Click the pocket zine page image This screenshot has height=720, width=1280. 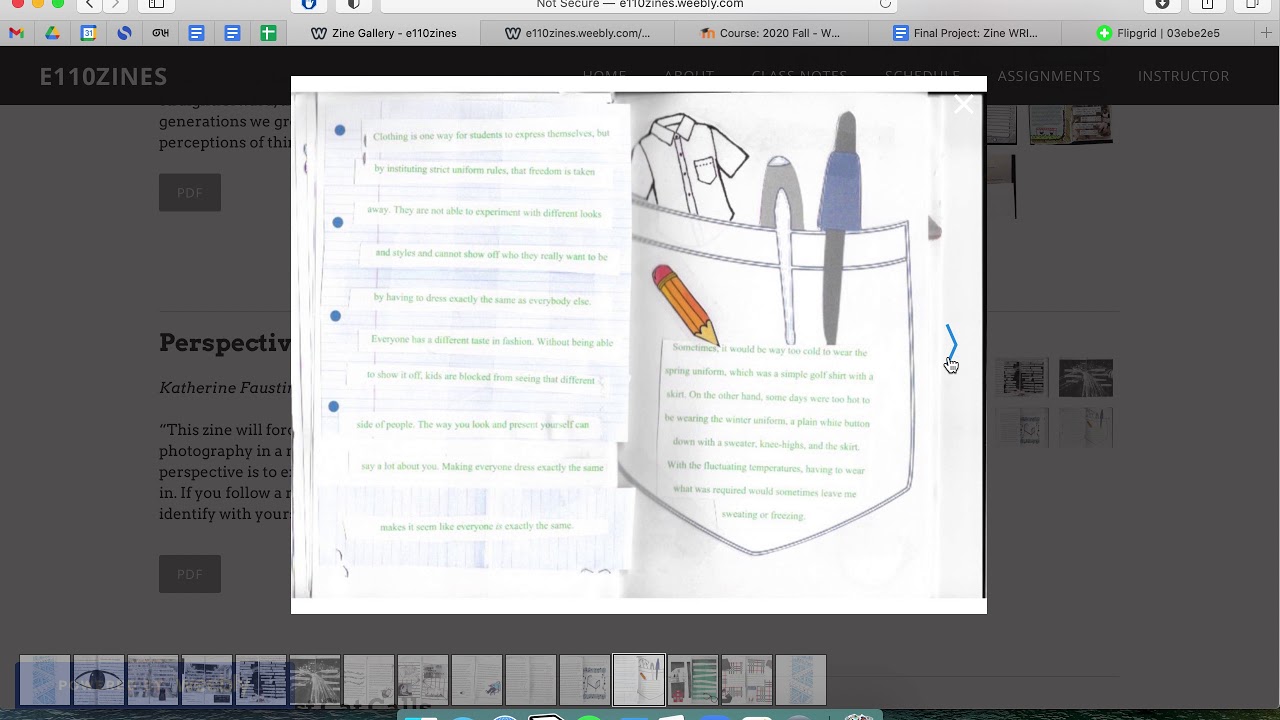638,345
